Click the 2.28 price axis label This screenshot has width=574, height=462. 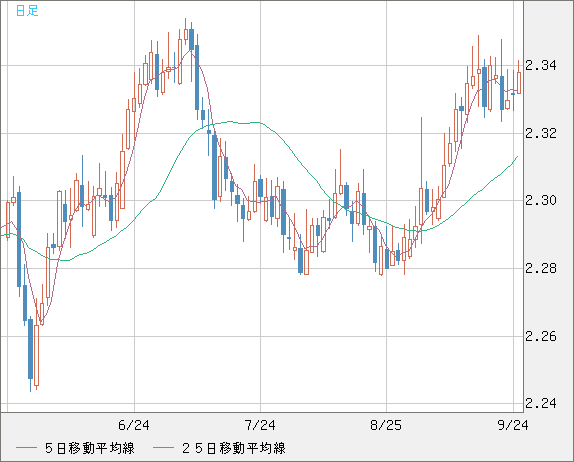(541, 269)
